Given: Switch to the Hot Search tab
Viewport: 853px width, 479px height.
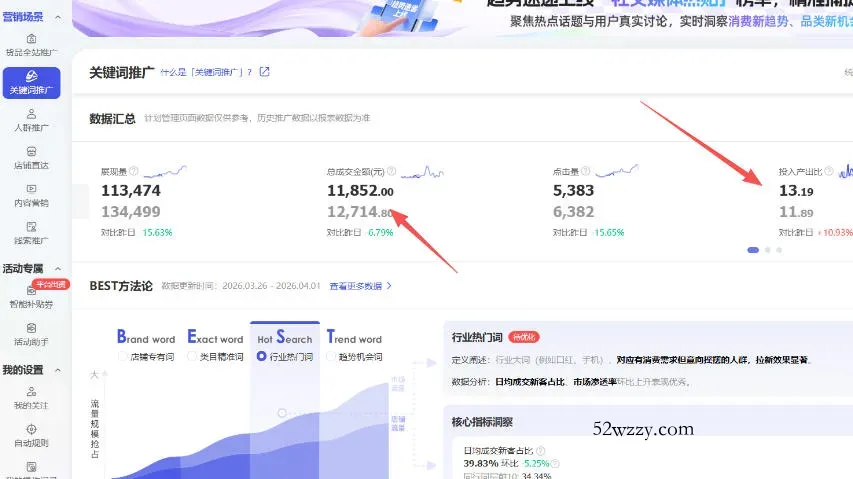Looking at the screenshot, I should [x=285, y=338].
